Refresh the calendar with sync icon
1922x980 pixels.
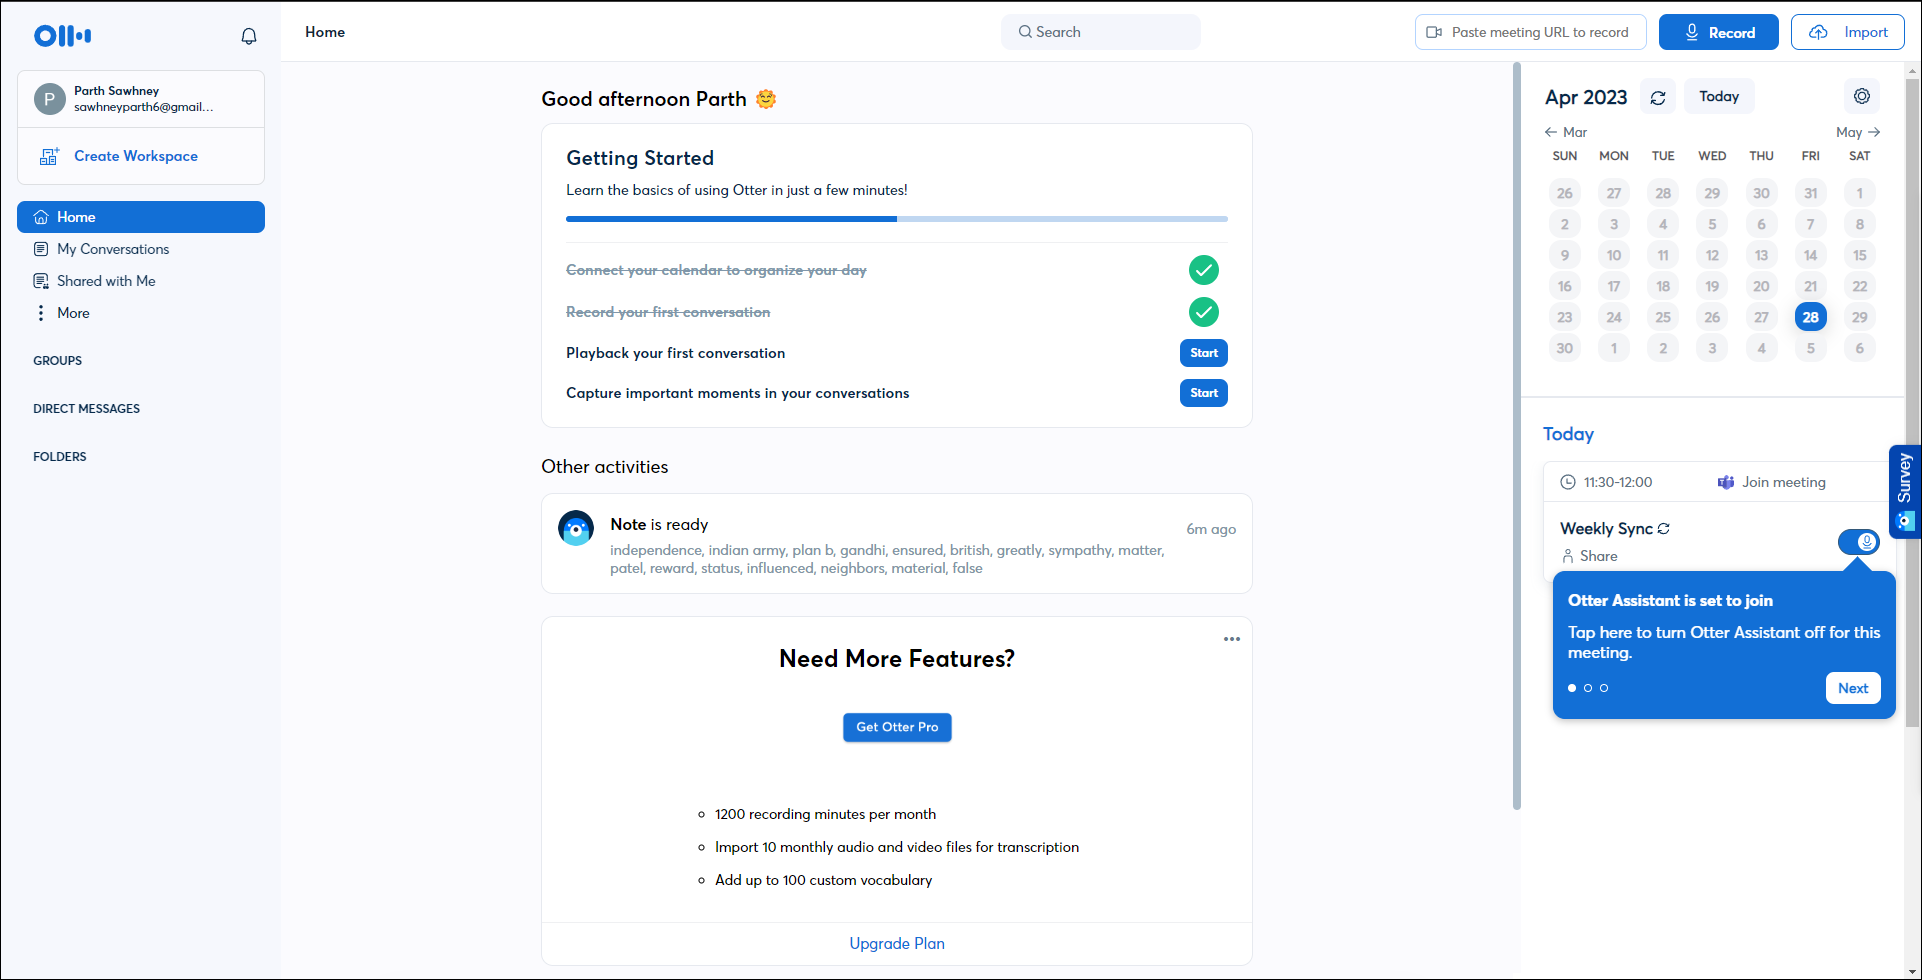pyautogui.click(x=1658, y=97)
